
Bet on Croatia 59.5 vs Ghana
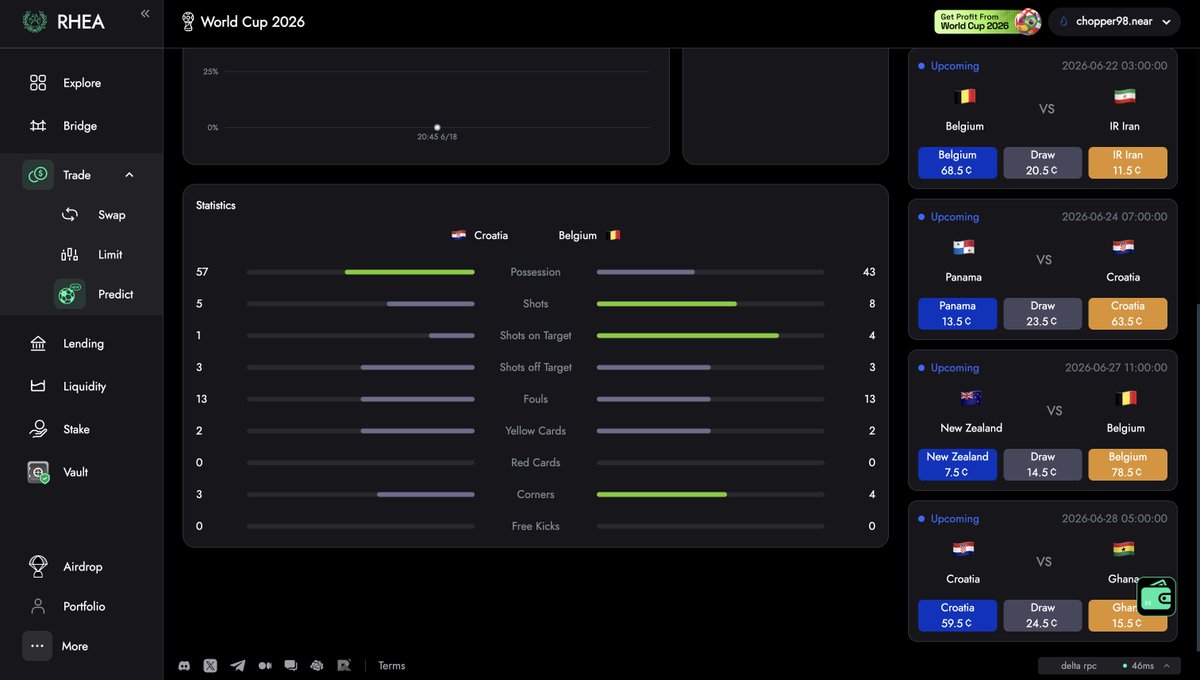pos(957,616)
